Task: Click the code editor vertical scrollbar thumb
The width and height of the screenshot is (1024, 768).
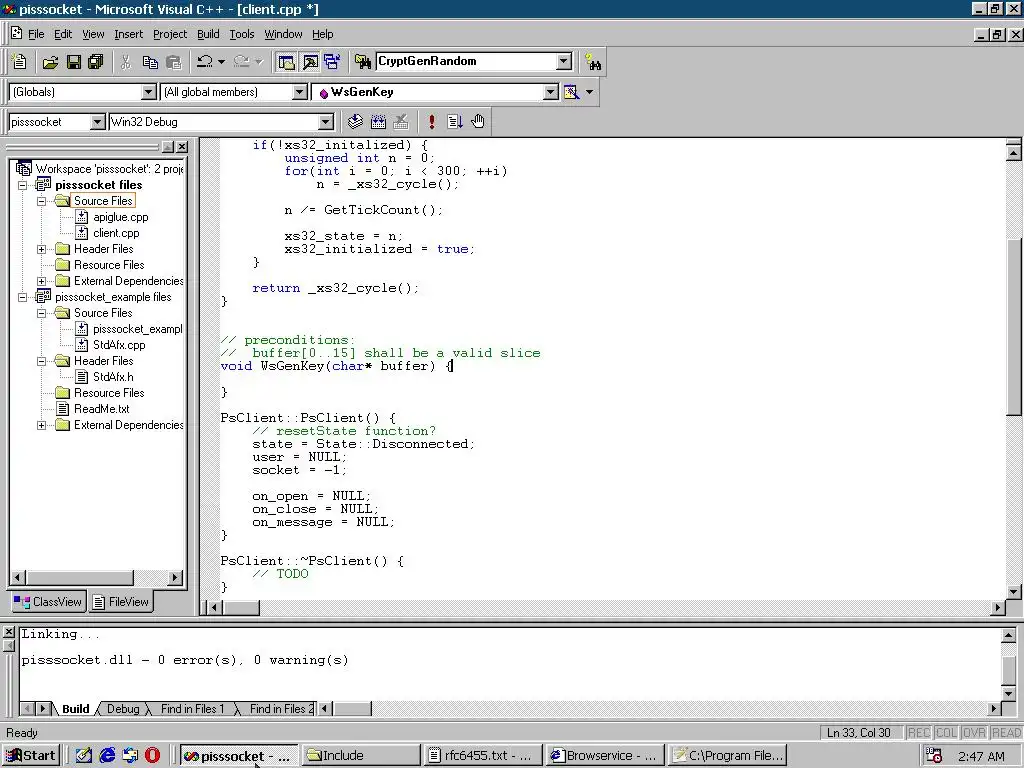Action: point(1014,327)
